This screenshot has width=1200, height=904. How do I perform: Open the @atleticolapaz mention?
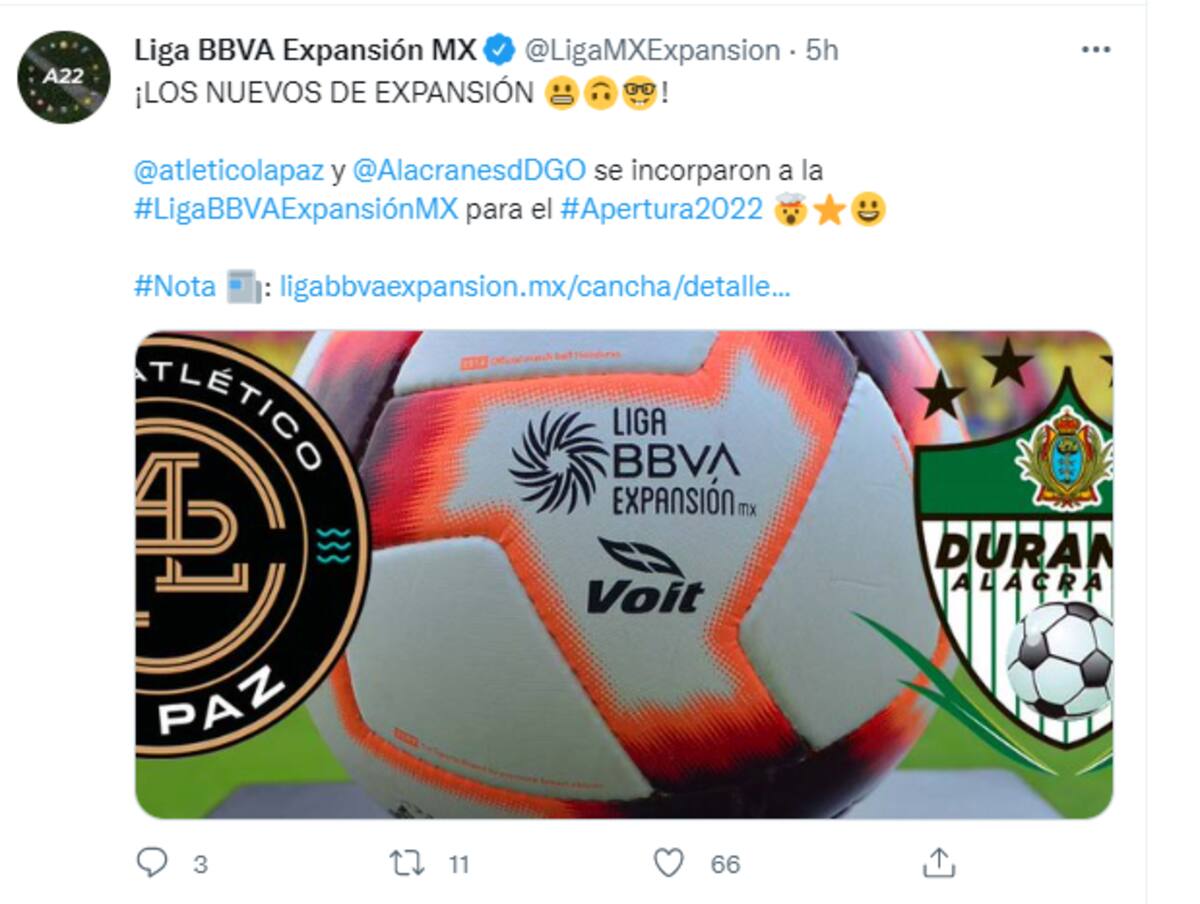(x=228, y=170)
